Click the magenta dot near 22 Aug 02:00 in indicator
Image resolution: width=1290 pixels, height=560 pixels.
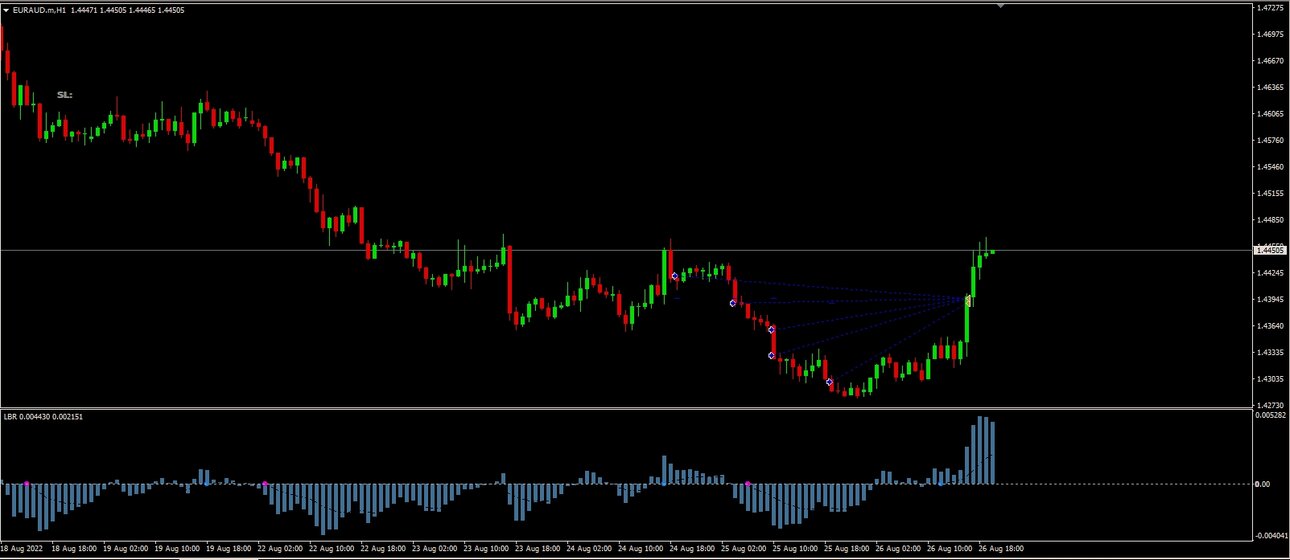click(264, 484)
